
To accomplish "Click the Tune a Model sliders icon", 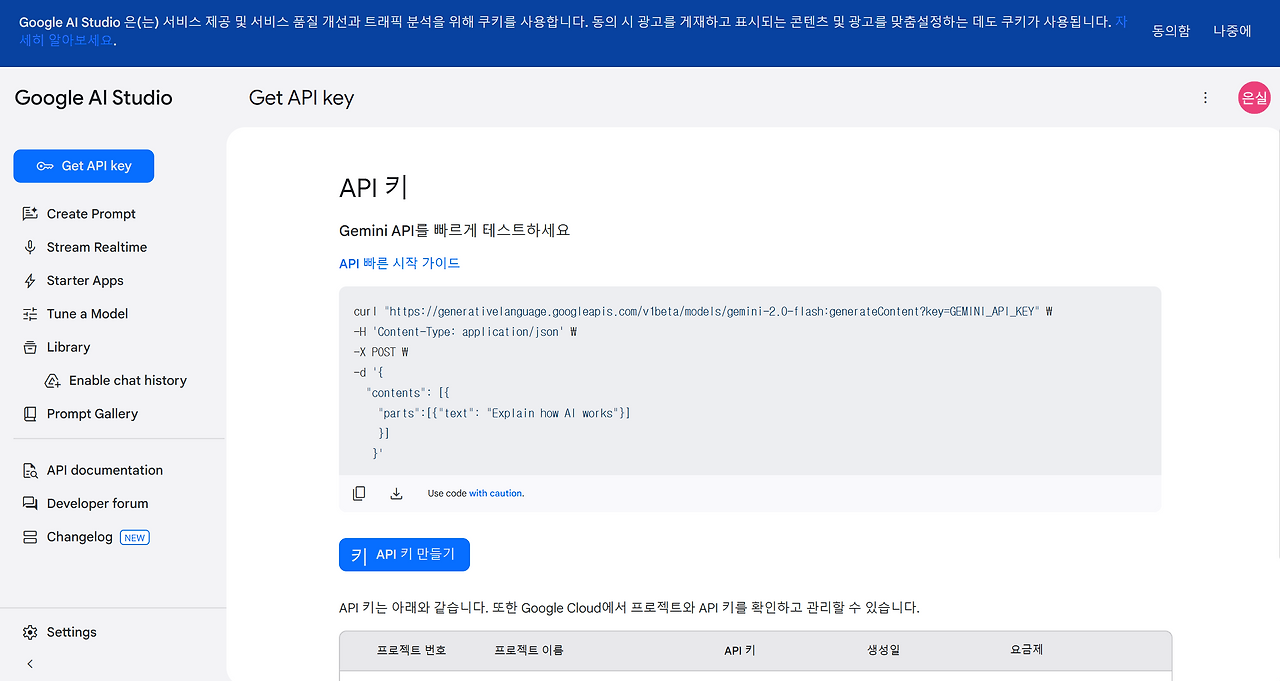I will tap(30, 314).
